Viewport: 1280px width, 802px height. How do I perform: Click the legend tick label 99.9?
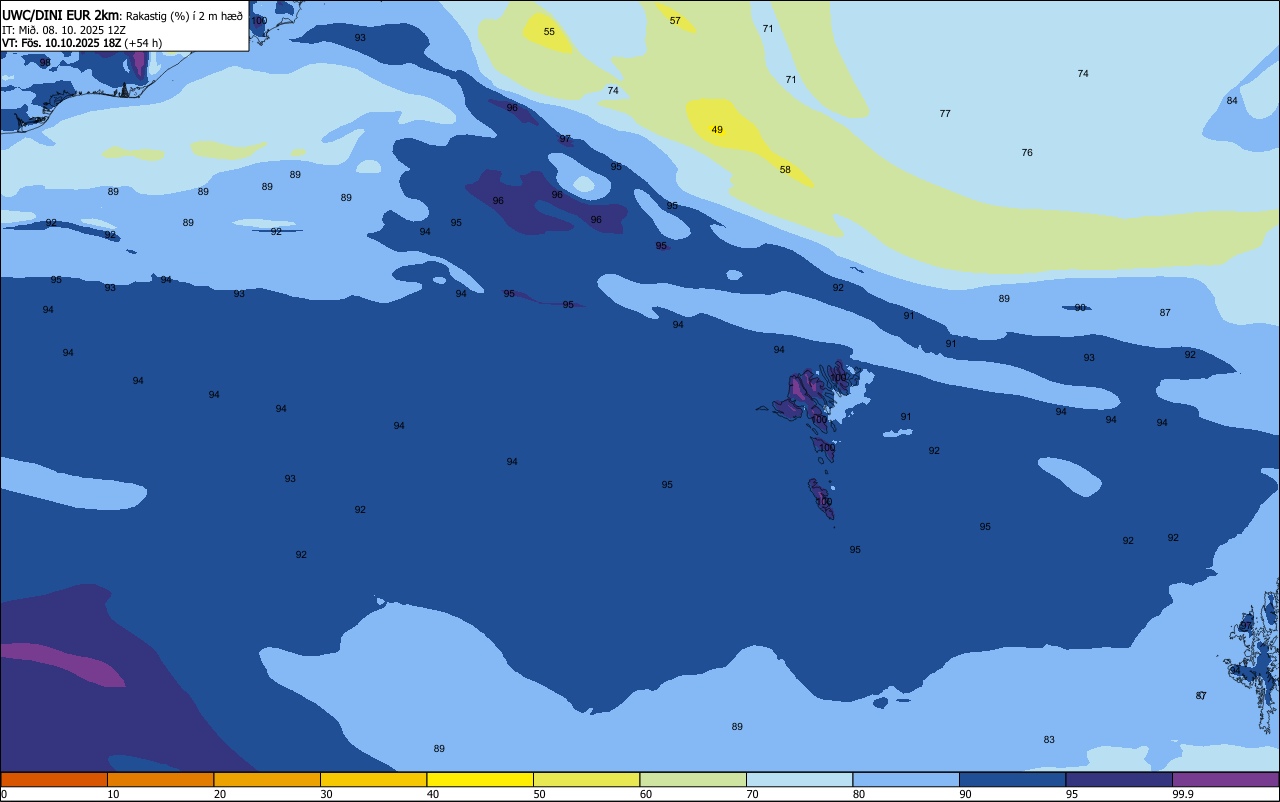point(1183,794)
